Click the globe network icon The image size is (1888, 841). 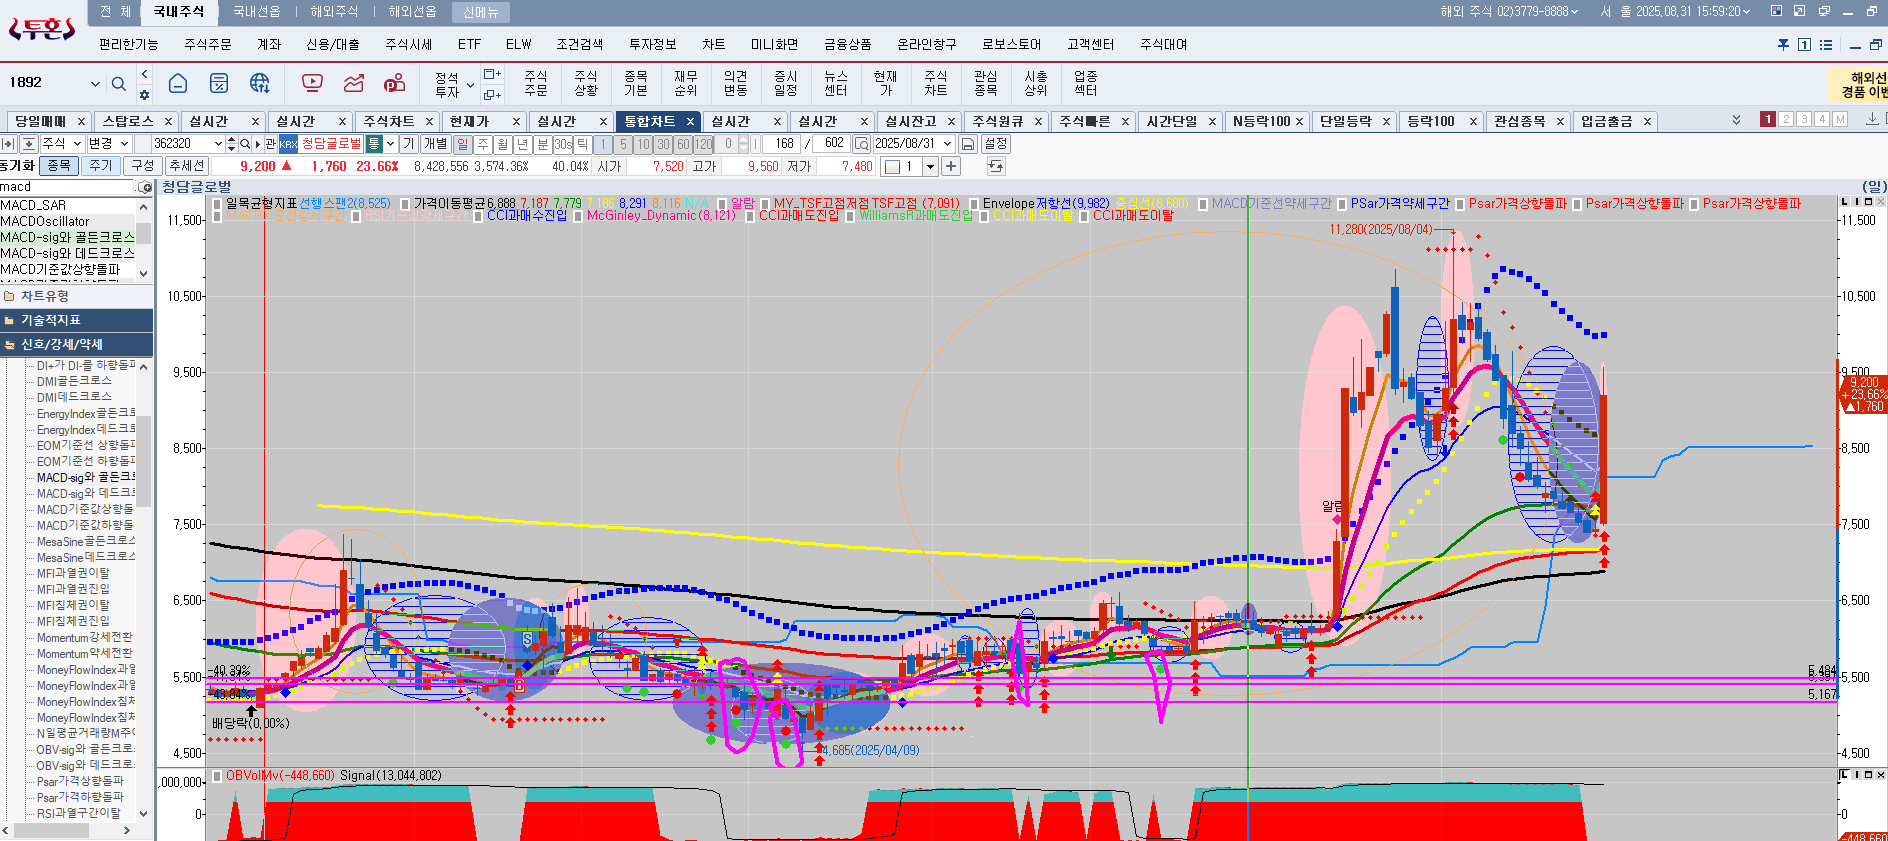(260, 83)
